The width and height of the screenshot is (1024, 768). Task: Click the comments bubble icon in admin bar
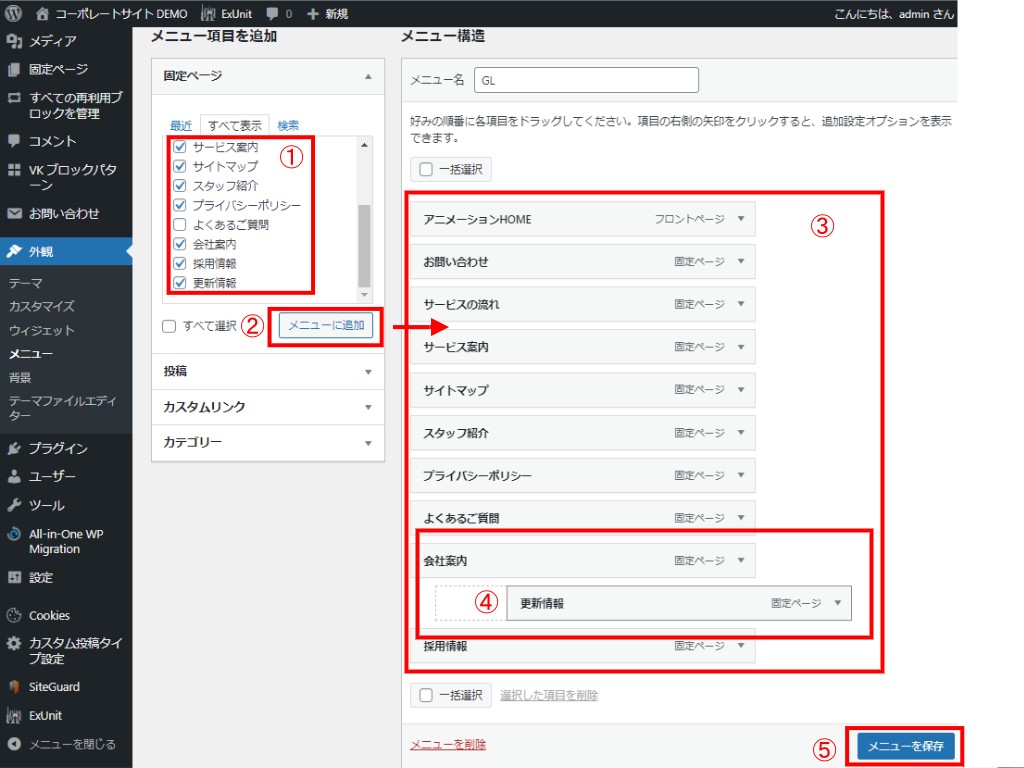[x=272, y=14]
